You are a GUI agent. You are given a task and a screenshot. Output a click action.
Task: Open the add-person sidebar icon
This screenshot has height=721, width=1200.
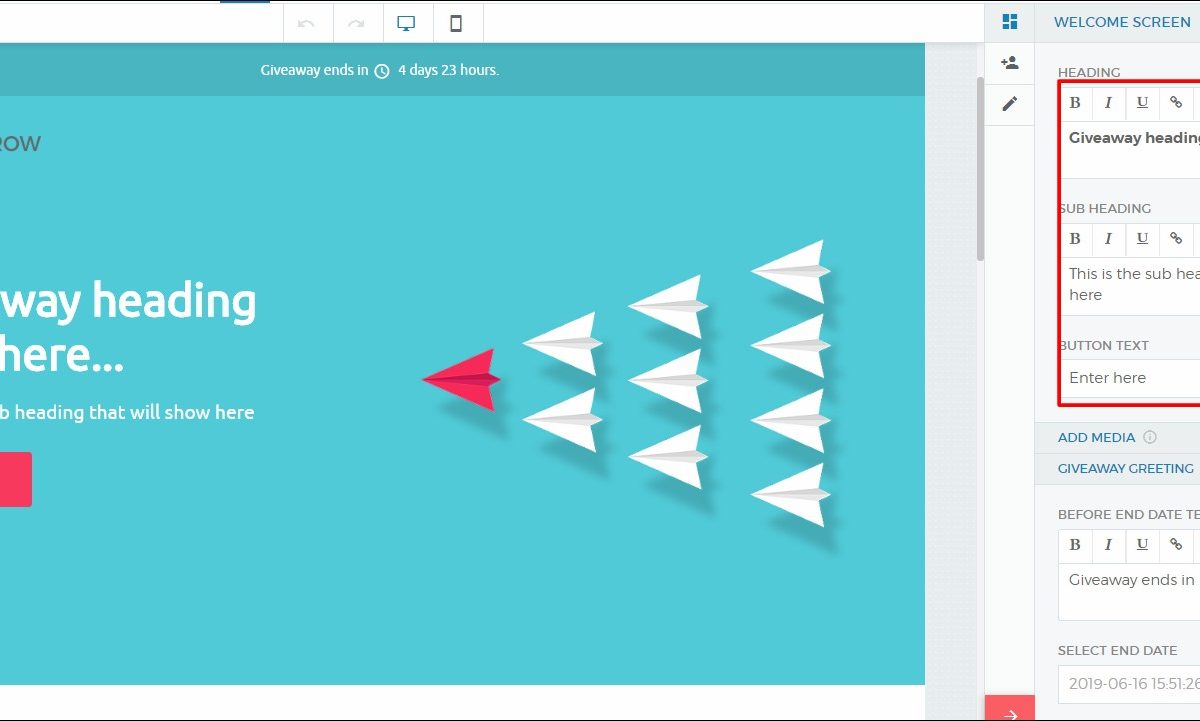[1010, 63]
